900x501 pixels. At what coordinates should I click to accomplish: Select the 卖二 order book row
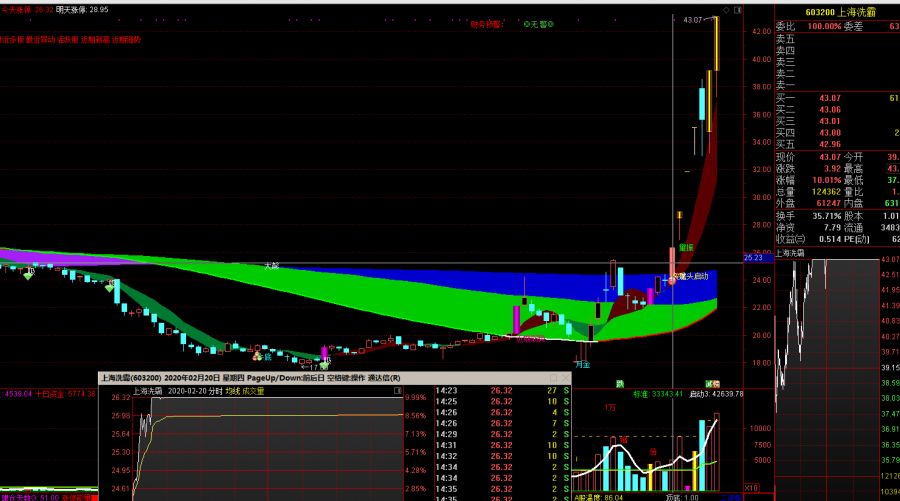(837, 73)
